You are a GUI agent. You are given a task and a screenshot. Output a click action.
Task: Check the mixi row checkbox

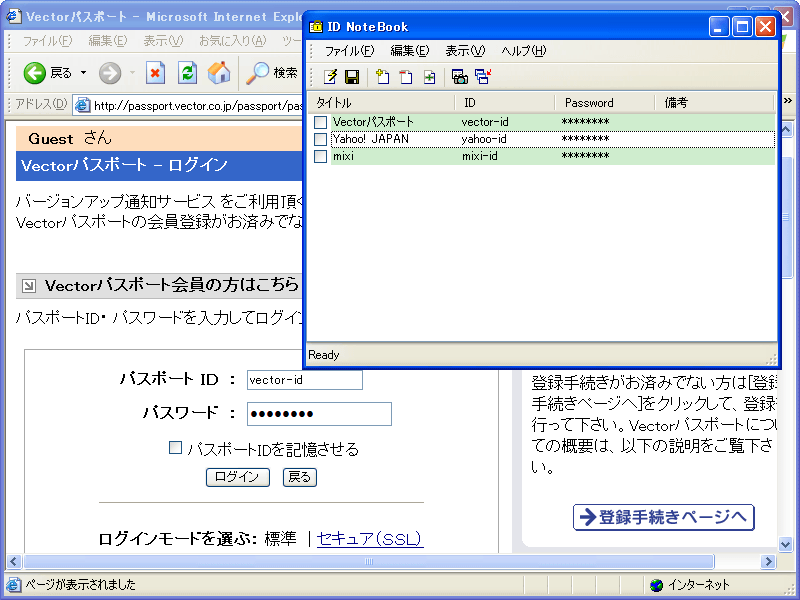(x=320, y=156)
